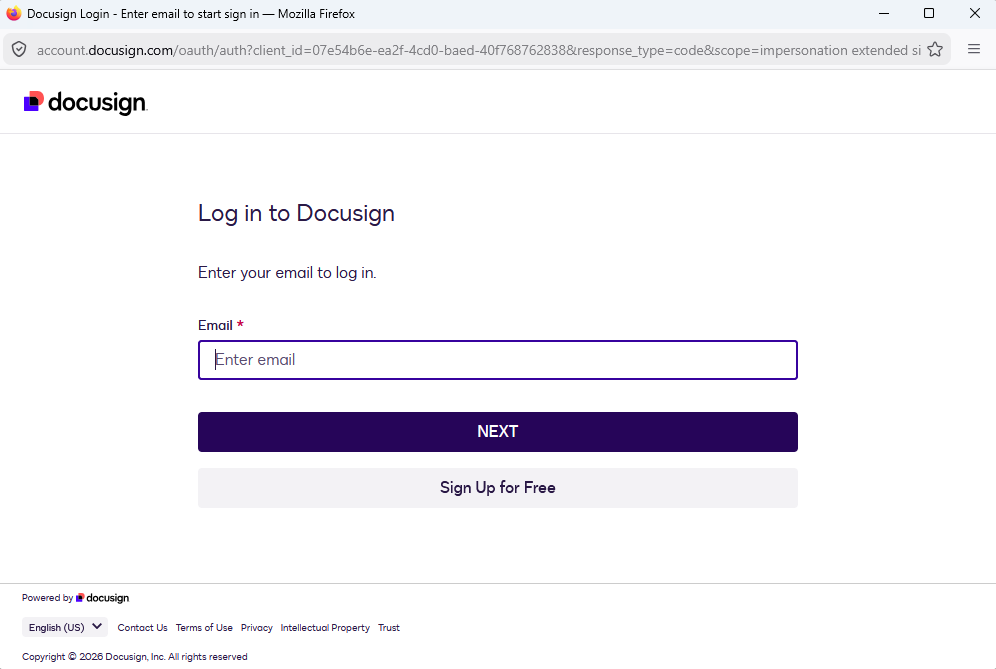The height and width of the screenshot is (669, 996).
Task: Open the Intellectual Property link
Action: [325, 628]
